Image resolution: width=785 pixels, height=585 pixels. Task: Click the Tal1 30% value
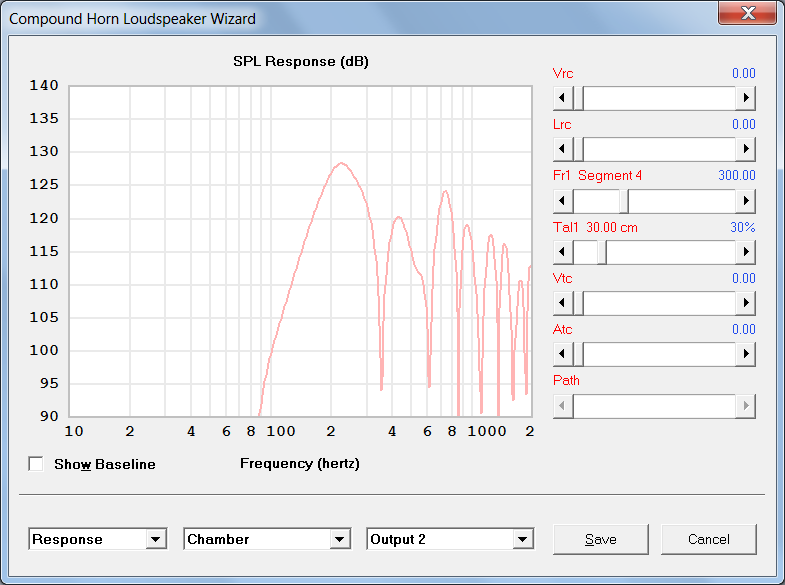pyautogui.click(x=742, y=228)
